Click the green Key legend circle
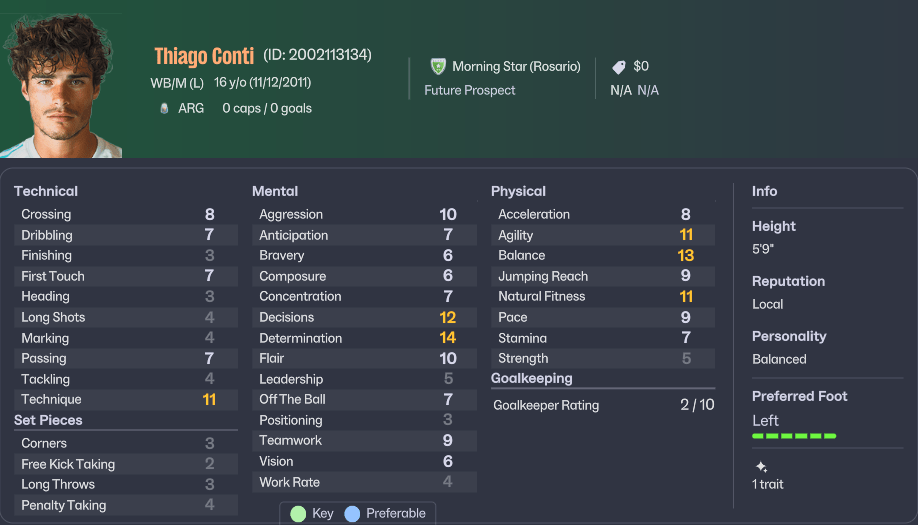The width and height of the screenshot is (918, 525). [298, 513]
